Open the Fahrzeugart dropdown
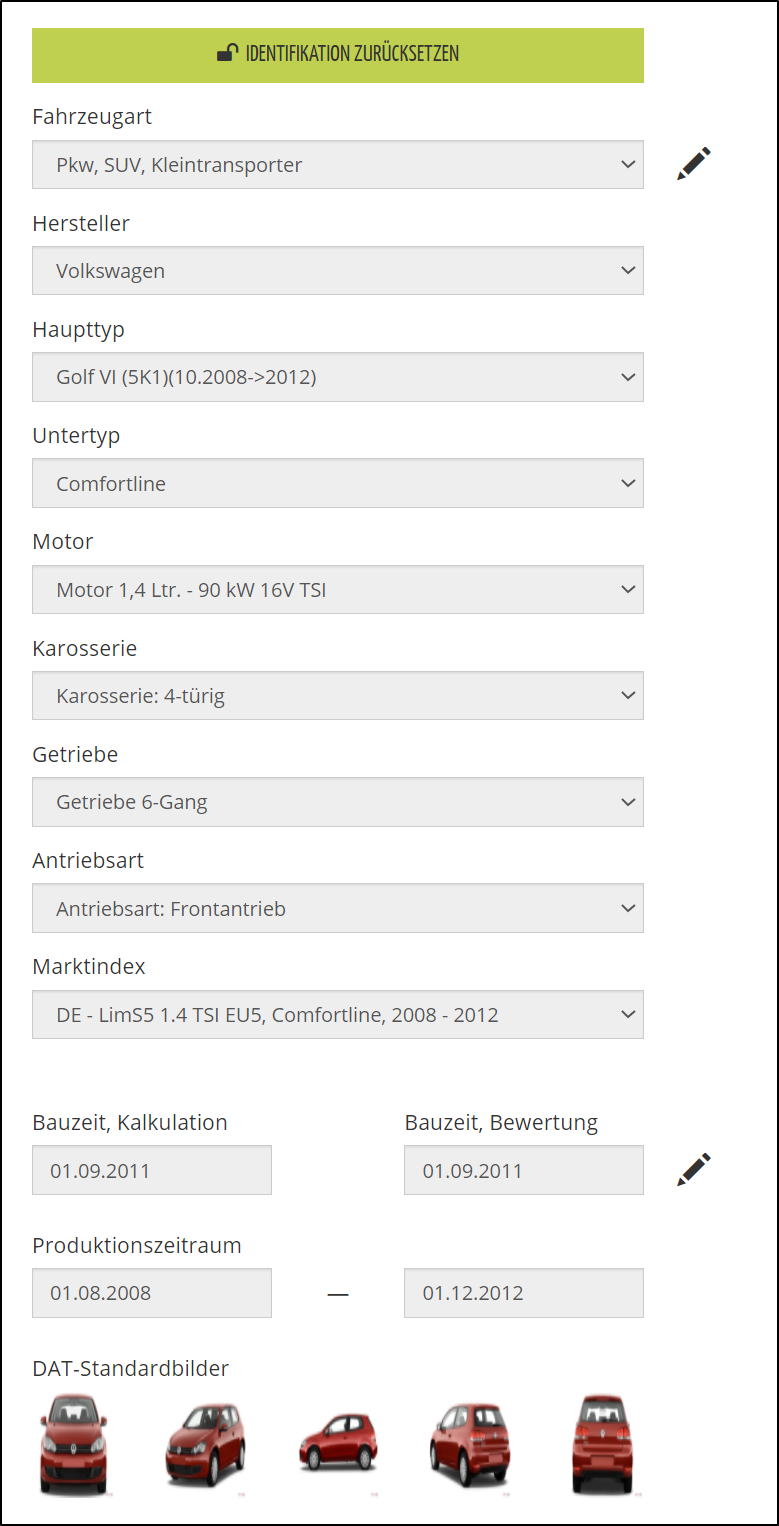The height and width of the screenshot is (1526, 779). pos(338,165)
